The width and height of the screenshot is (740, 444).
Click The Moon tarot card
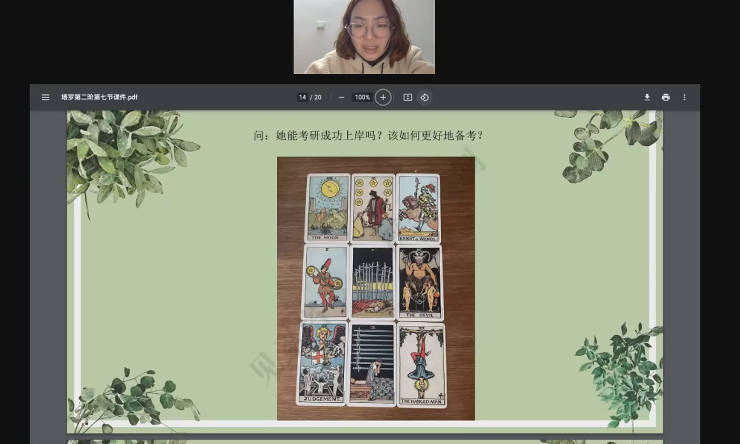(x=327, y=208)
